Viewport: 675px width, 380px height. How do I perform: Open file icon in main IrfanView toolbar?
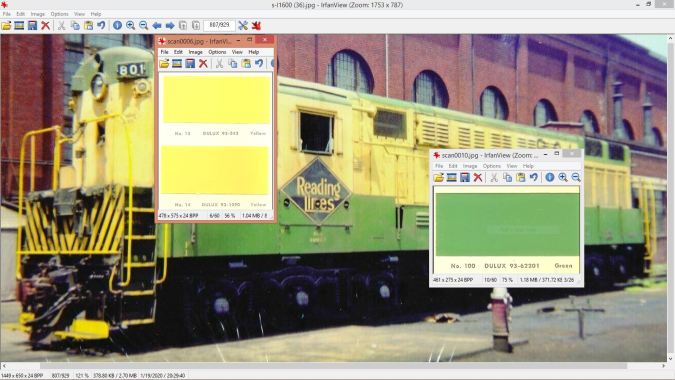6,26
